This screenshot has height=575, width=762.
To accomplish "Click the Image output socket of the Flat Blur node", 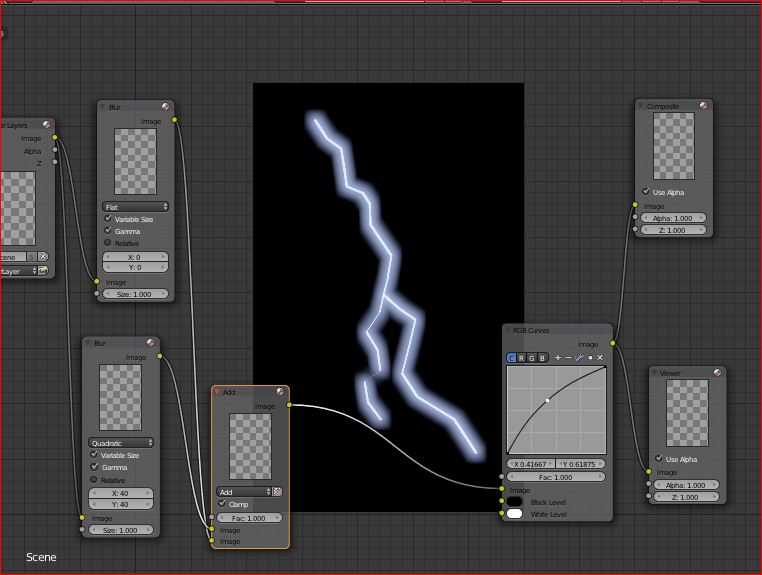I will pos(174,120).
